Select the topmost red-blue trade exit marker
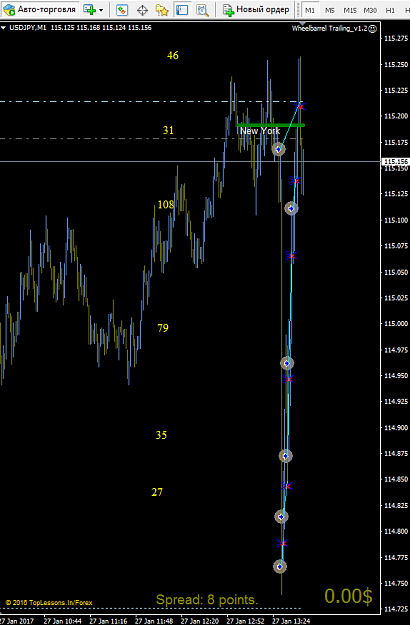The height and width of the screenshot is (625, 410). click(300, 106)
